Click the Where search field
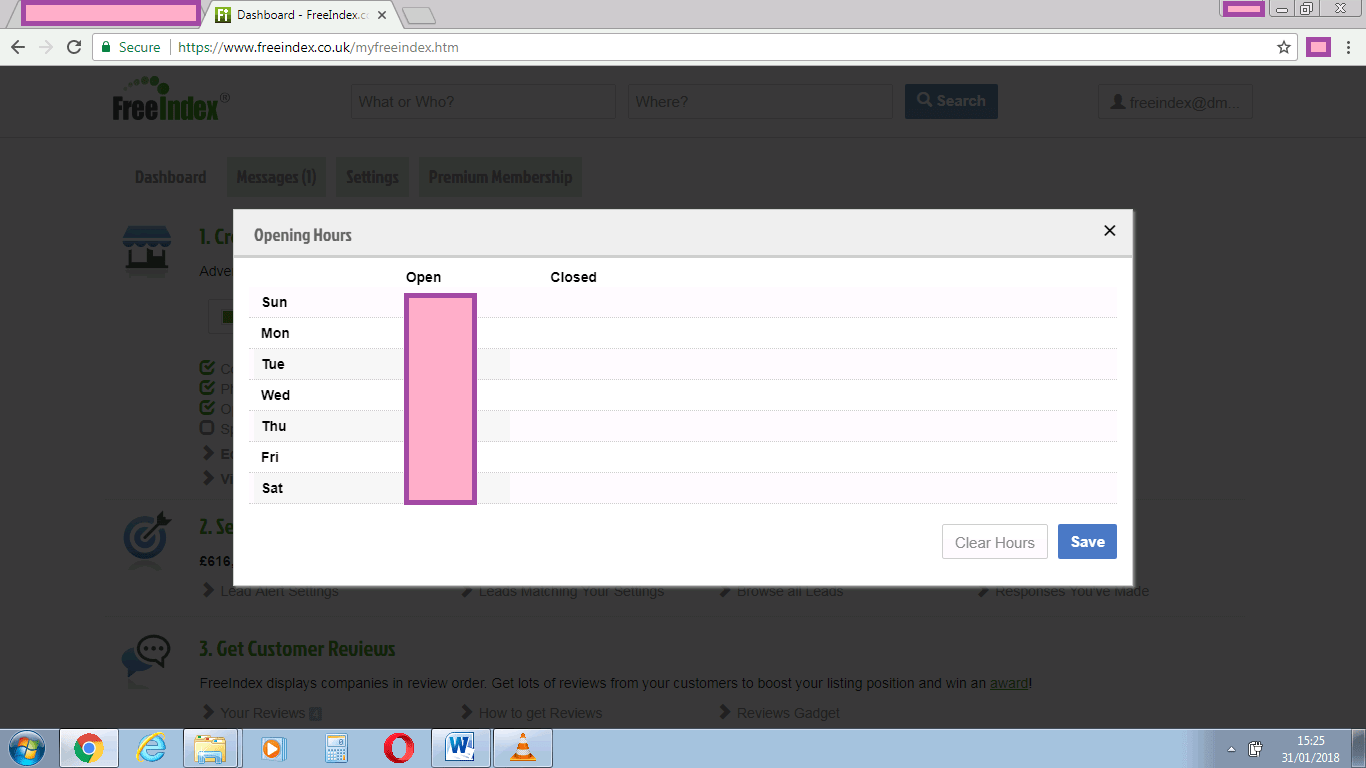Viewport: 1366px width, 768px height. point(759,101)
